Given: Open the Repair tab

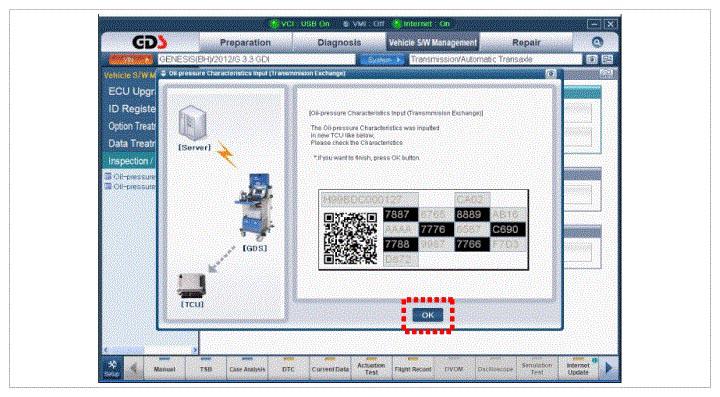Looking at the screenshot, I should pos(526,42).
